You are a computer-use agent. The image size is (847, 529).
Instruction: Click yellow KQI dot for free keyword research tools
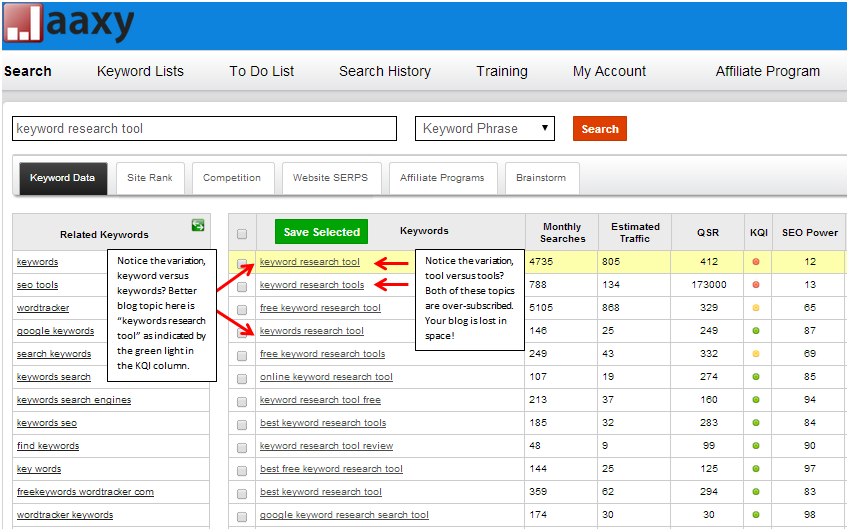(x=756, y=354)
